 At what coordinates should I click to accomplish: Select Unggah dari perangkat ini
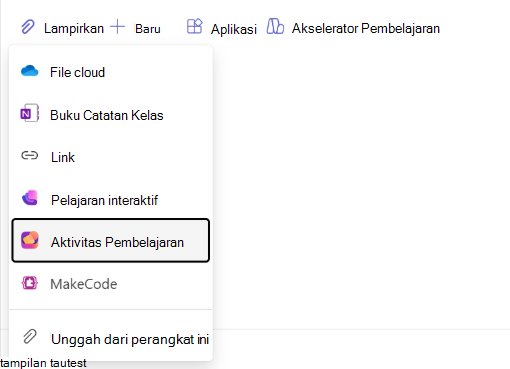click(x=111, y=339)
